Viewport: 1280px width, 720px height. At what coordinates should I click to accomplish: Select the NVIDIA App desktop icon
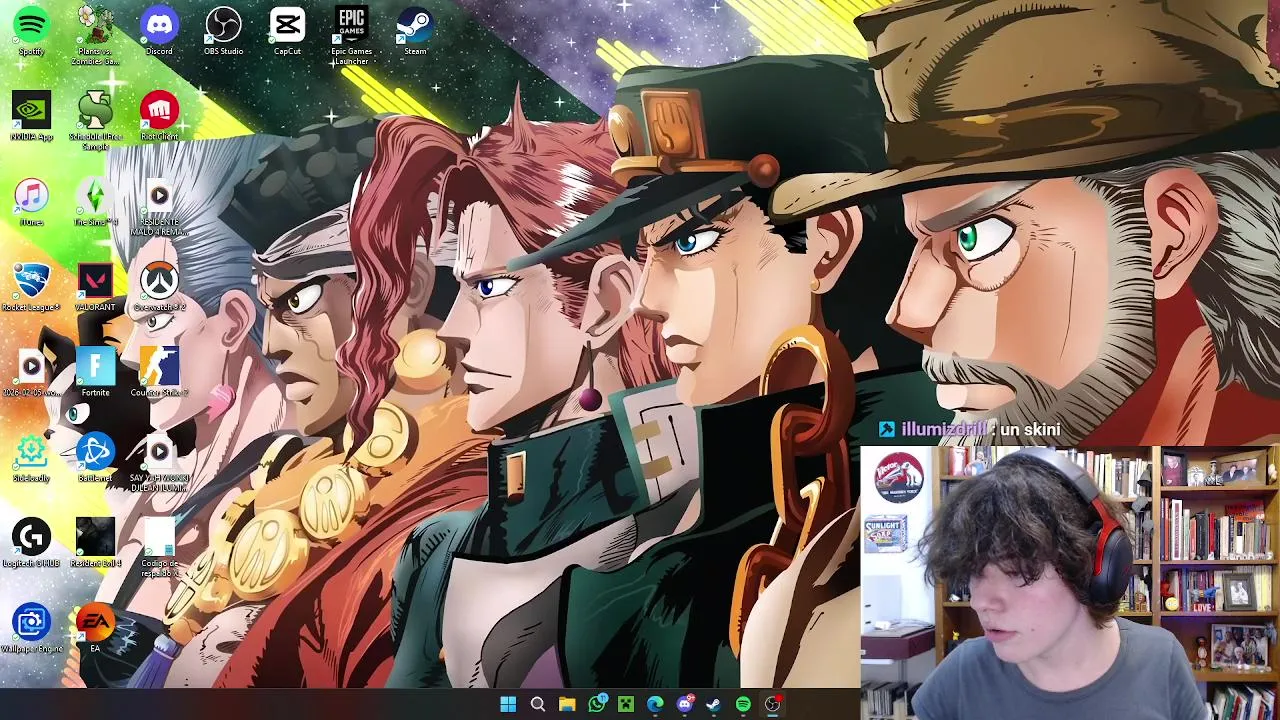[31, 116]
